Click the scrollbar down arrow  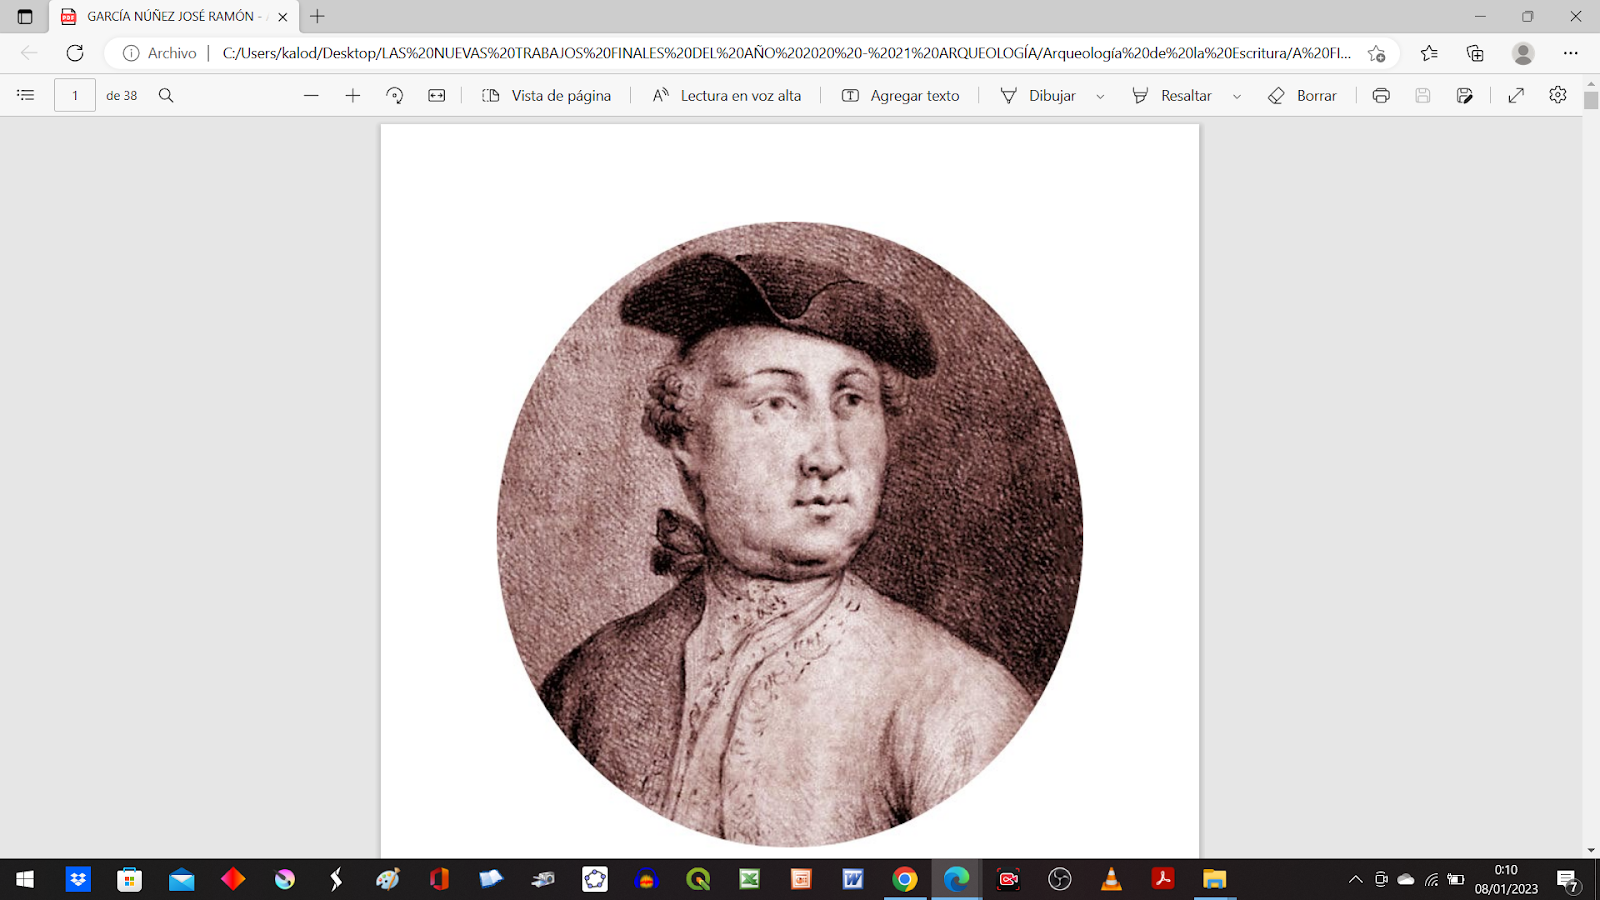pyautogui.click(x=1591, y=851)
